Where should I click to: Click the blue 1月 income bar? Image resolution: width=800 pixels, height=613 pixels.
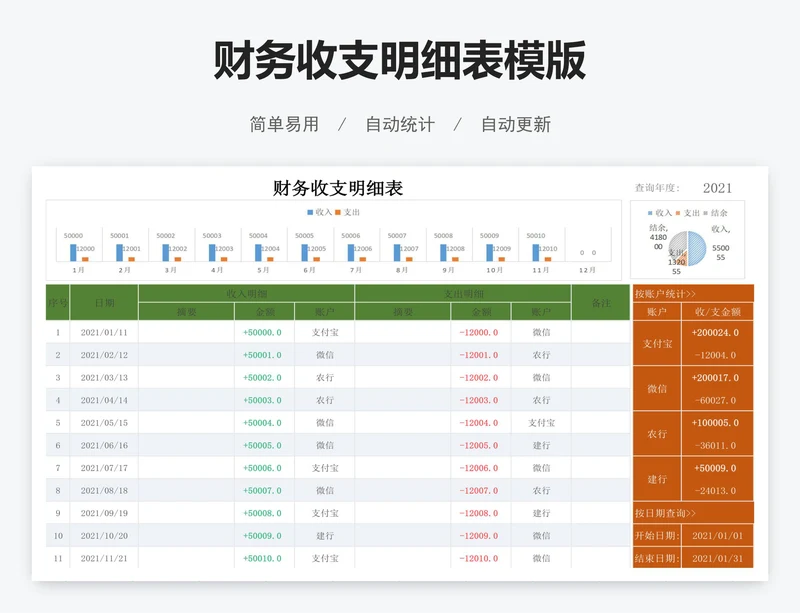coord(73,253)
